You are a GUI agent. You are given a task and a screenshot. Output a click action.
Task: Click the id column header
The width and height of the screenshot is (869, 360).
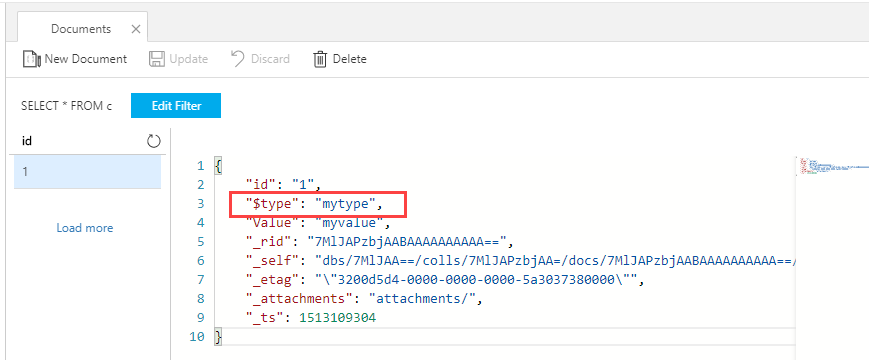coord(27,141)
